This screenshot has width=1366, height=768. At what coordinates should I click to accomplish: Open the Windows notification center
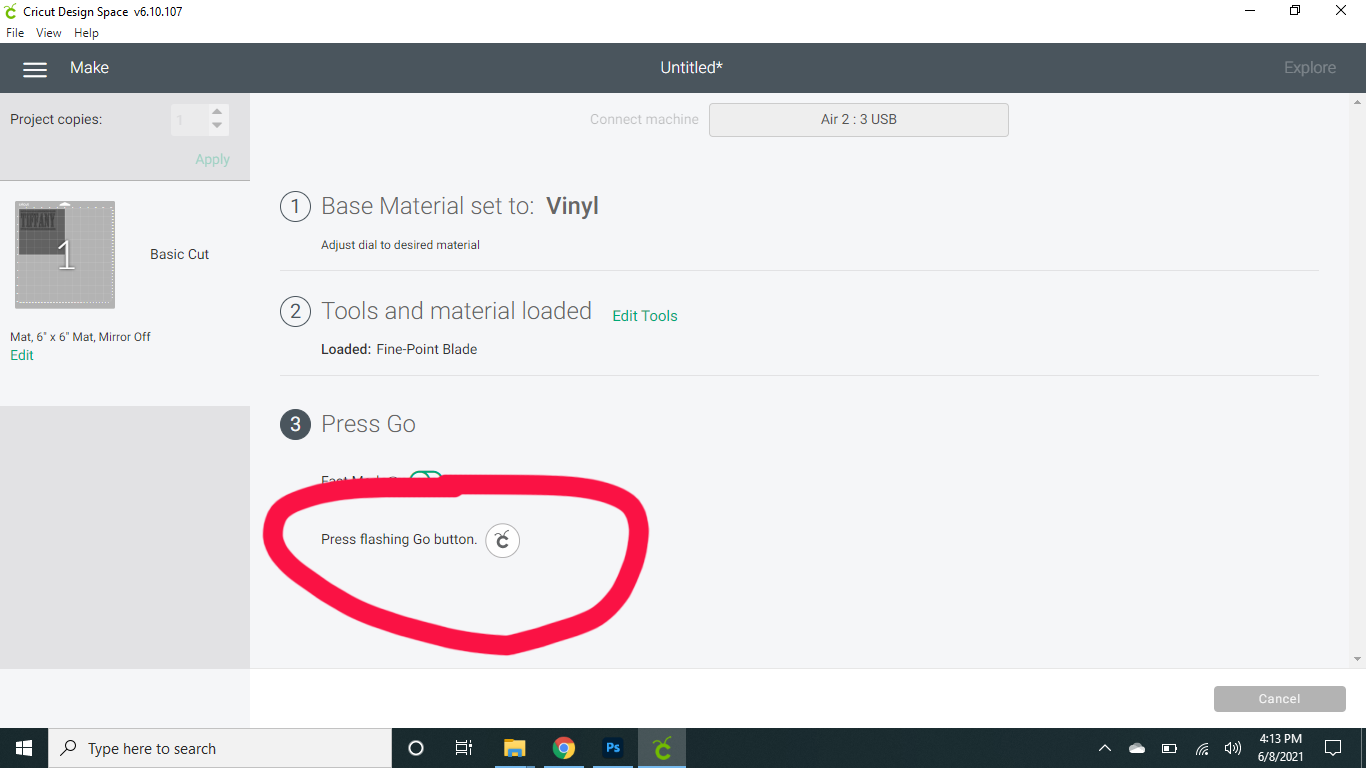click(x=1333, y=748)
